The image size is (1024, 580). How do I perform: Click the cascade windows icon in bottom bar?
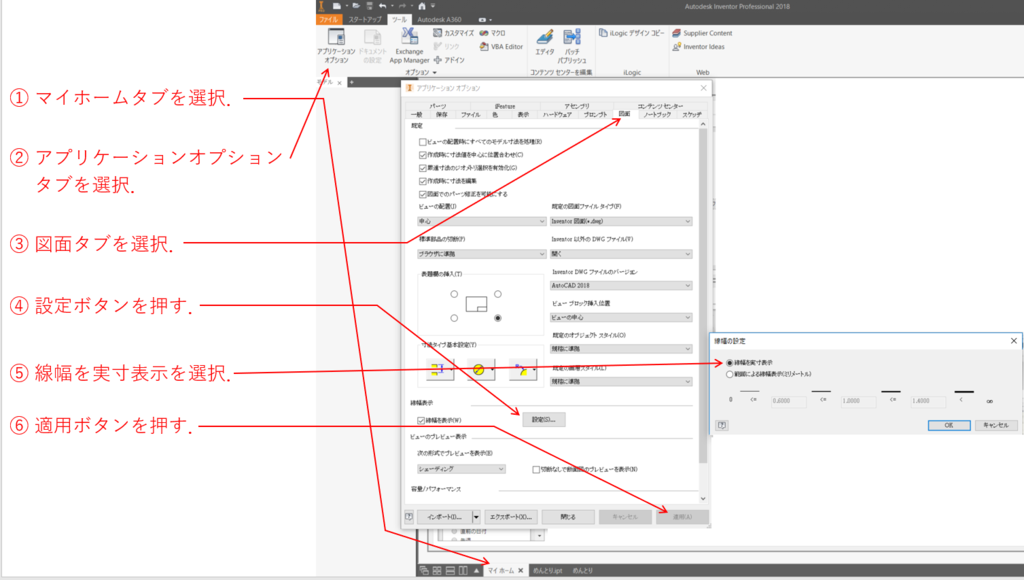click(424, 570)
